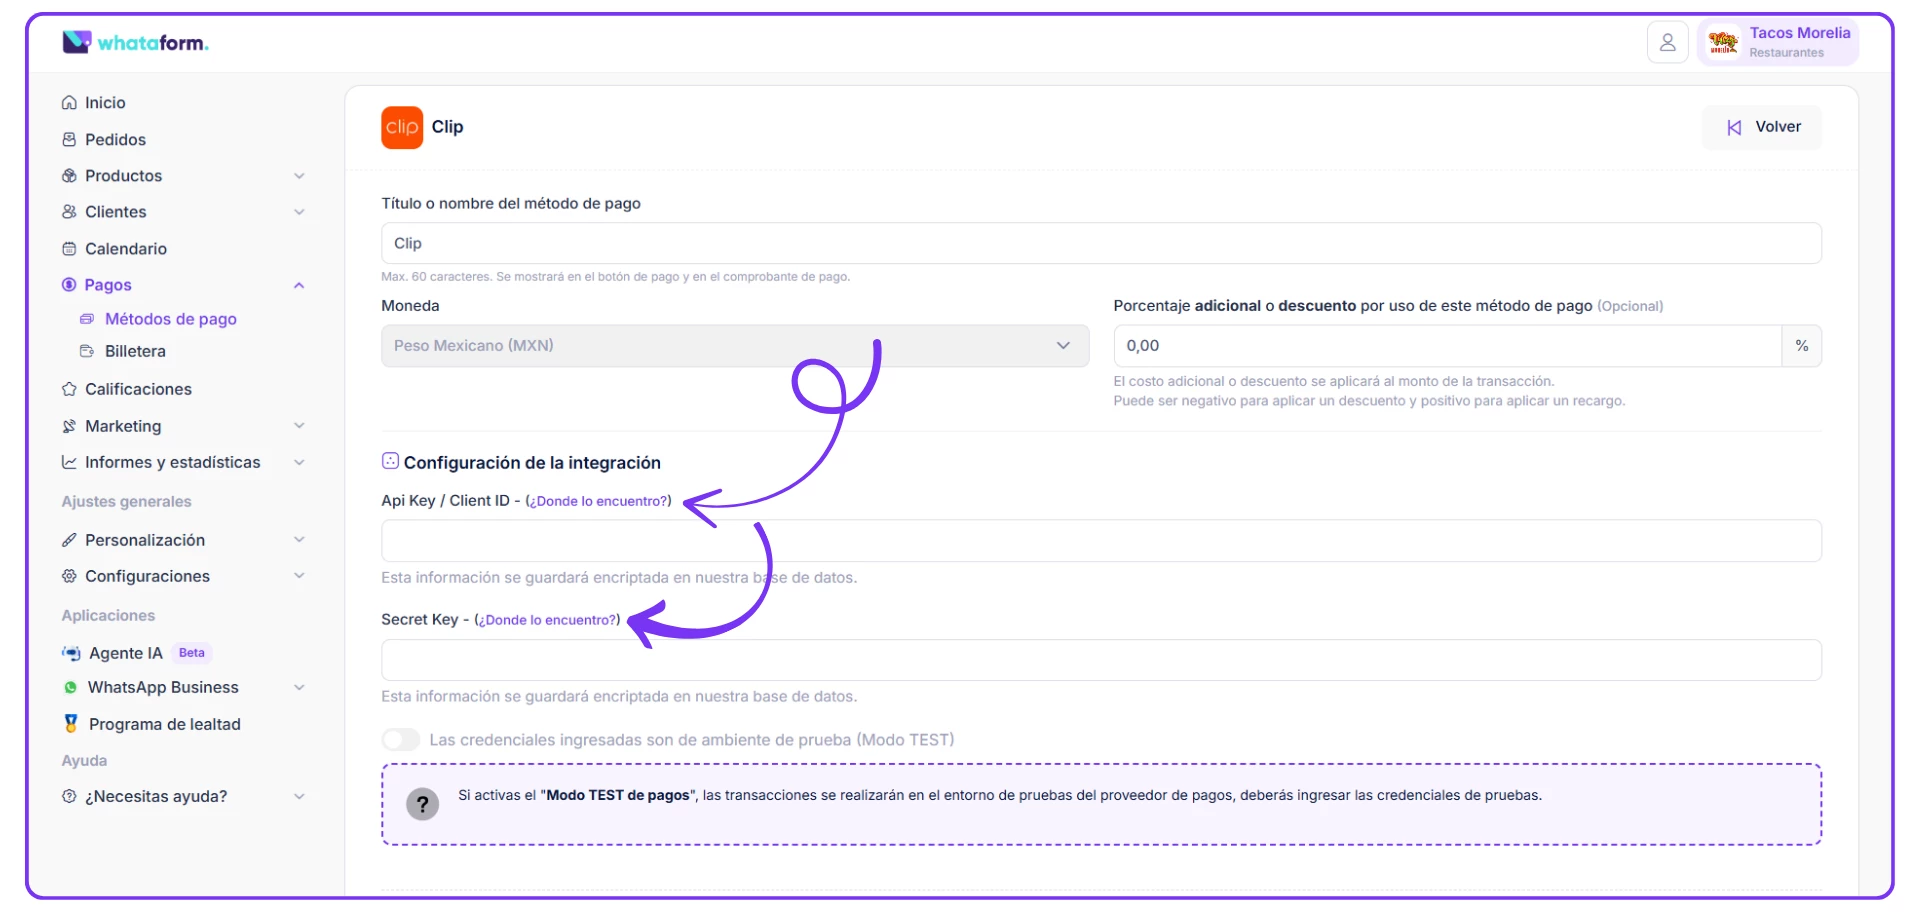The height and width of the screenshot is (912, 1920).
Task: Expand the WhatsApp Business submenu
Action: pyautogui.click(x=299, y=688)
